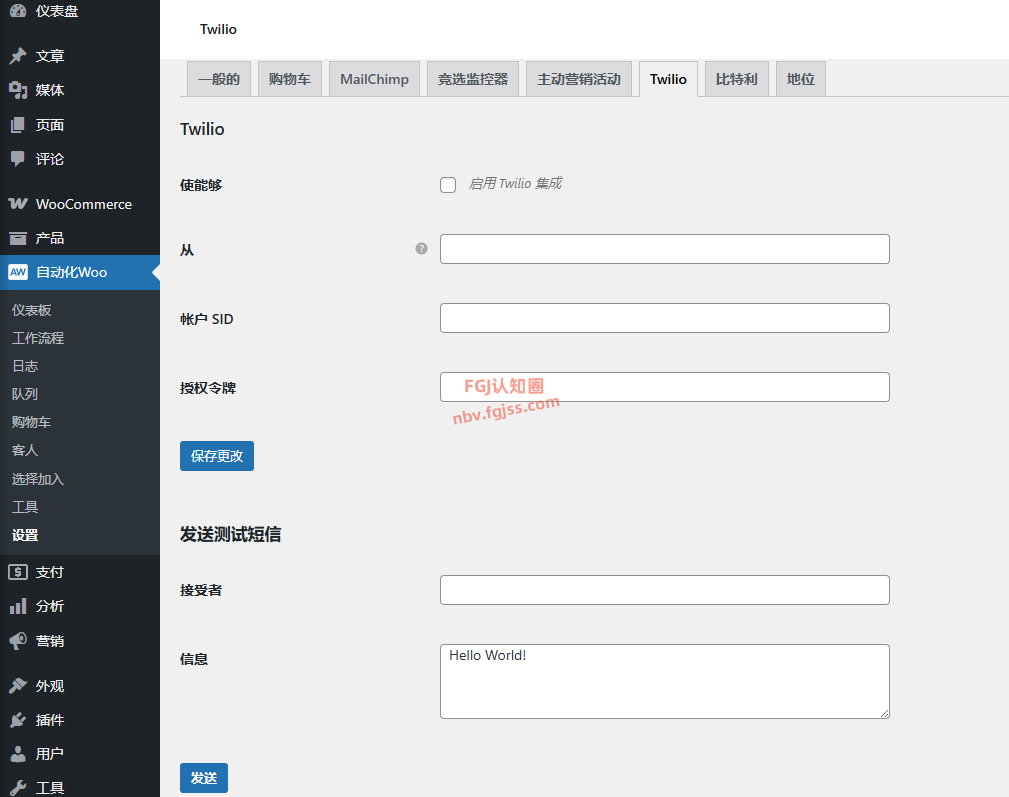Screen dimensions: 1009x797
Task: Open 设置 in the submenu
Action: (x=25, y=535)
